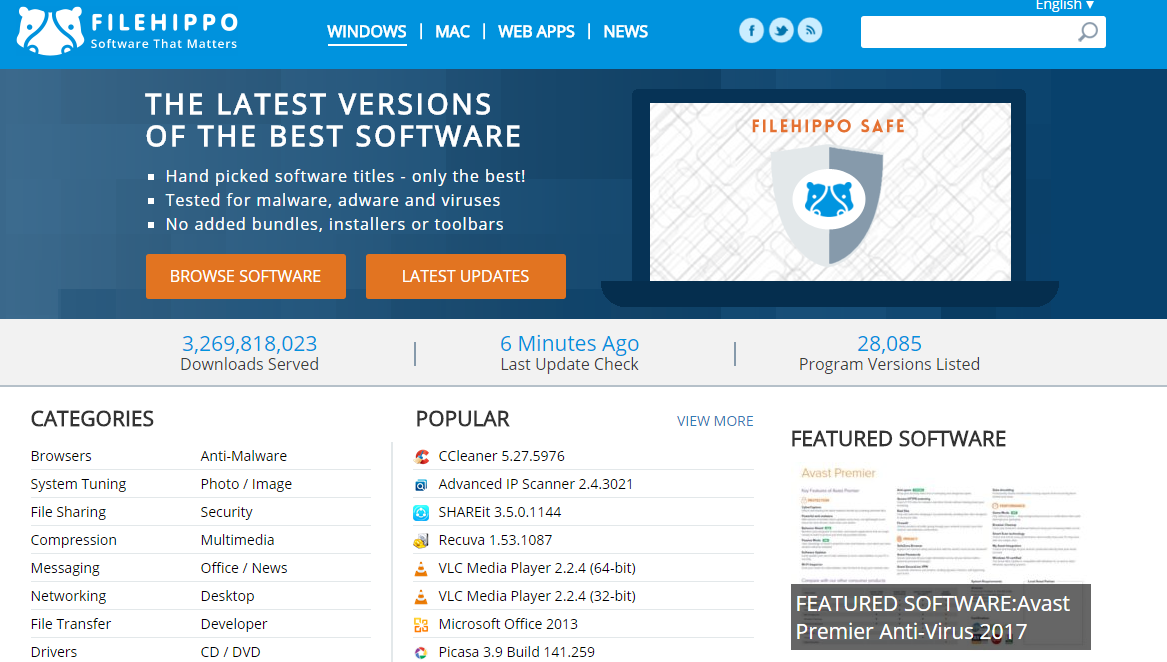Click the CCleaner icon in Popular list

422,457
